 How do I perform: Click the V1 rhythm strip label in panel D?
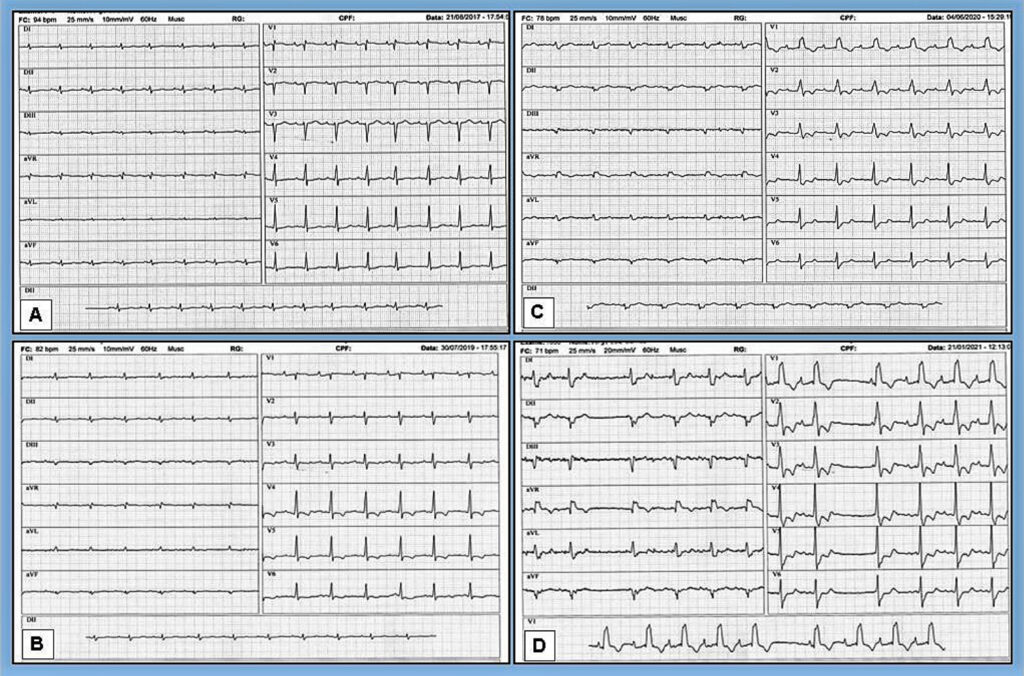(x=532, y=621)
